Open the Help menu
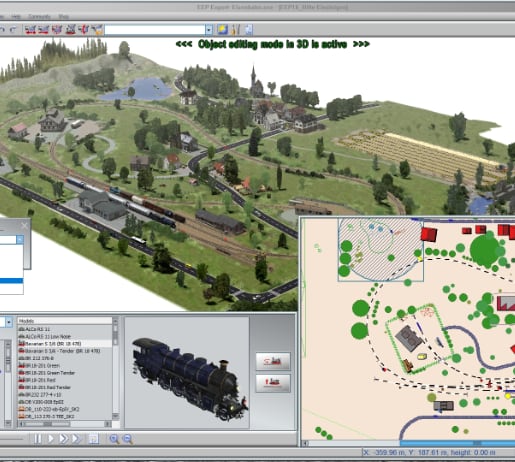The width and height of the screenshot is (515, 462). pyautogui.click(x=16, y=16)
